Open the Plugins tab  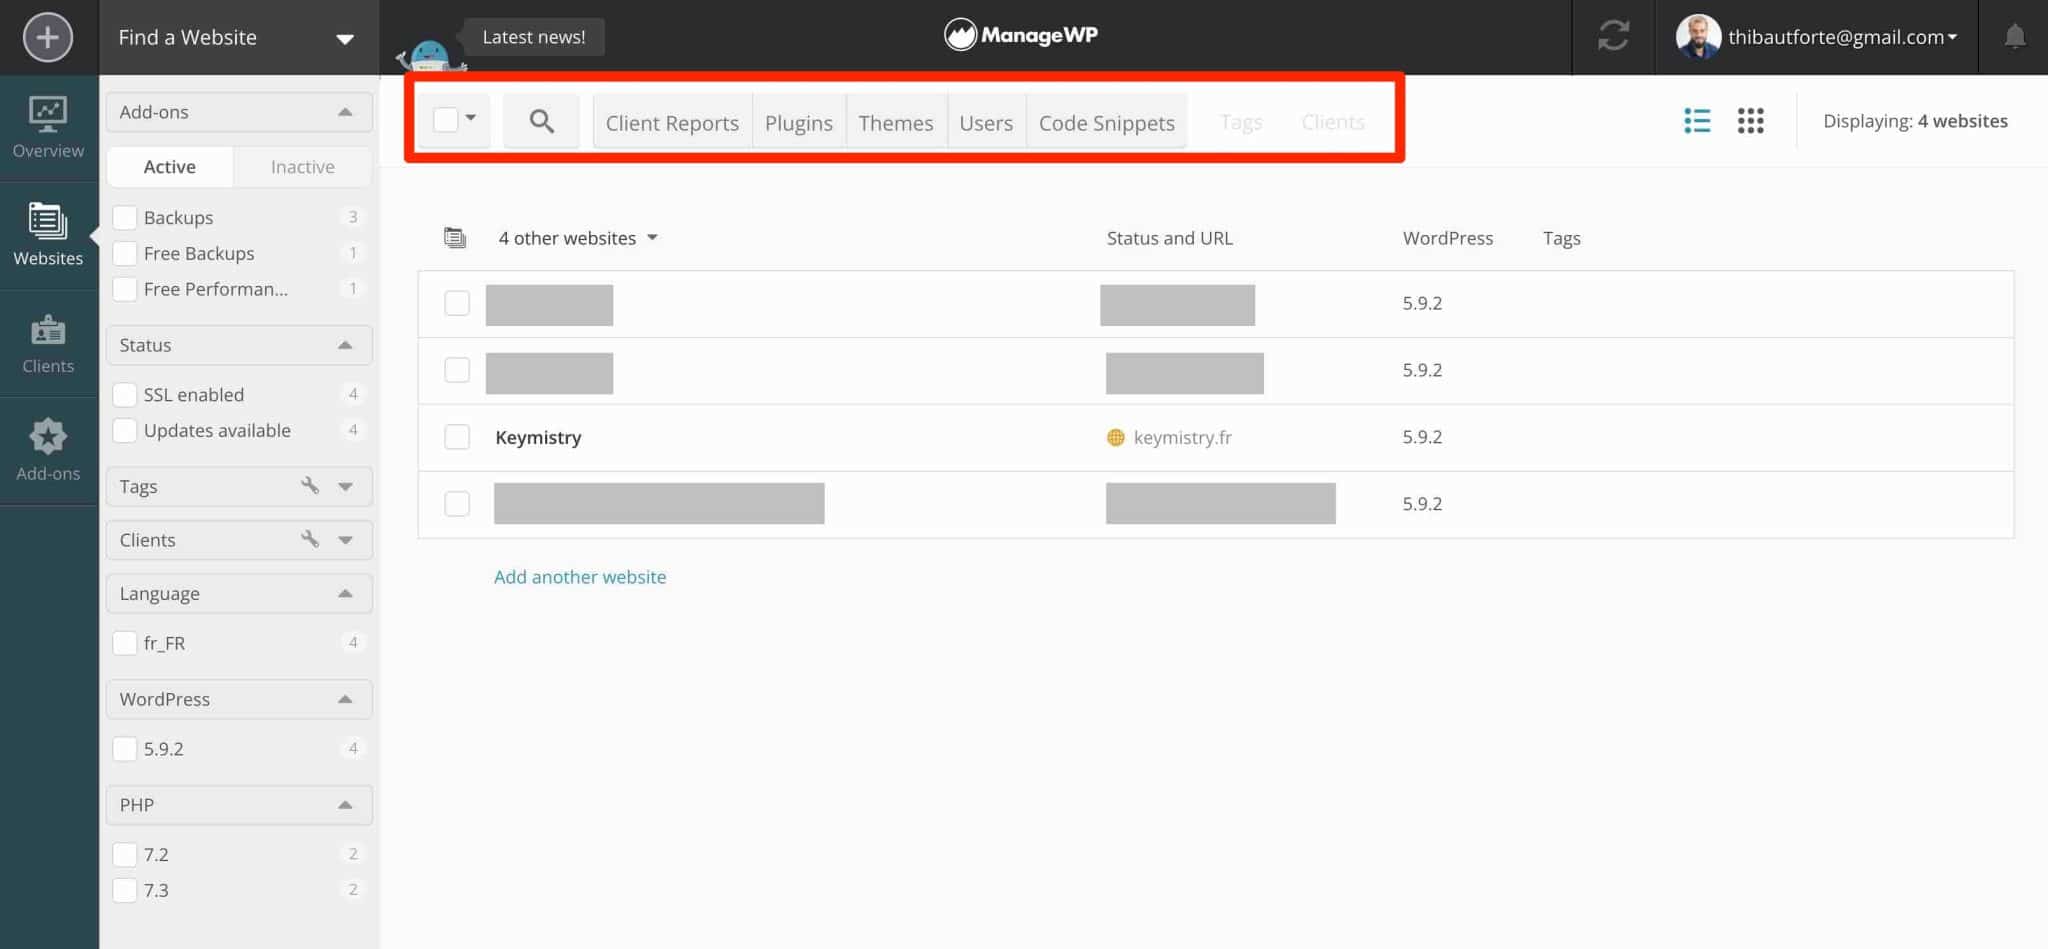tap(799, 122)
